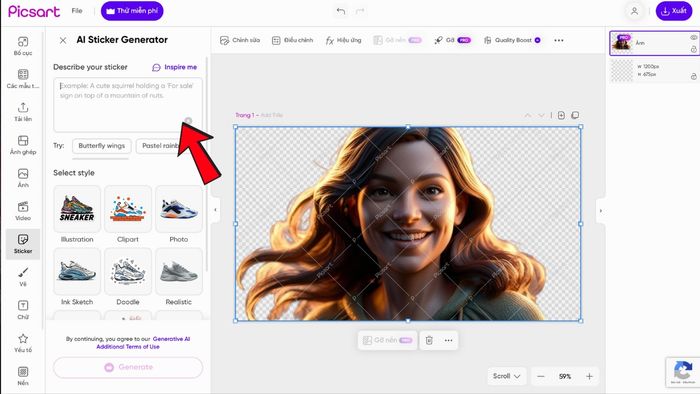The image size is (700, 394).
Task: Click the Thử miễn phí button
Action: click(132, 11)
